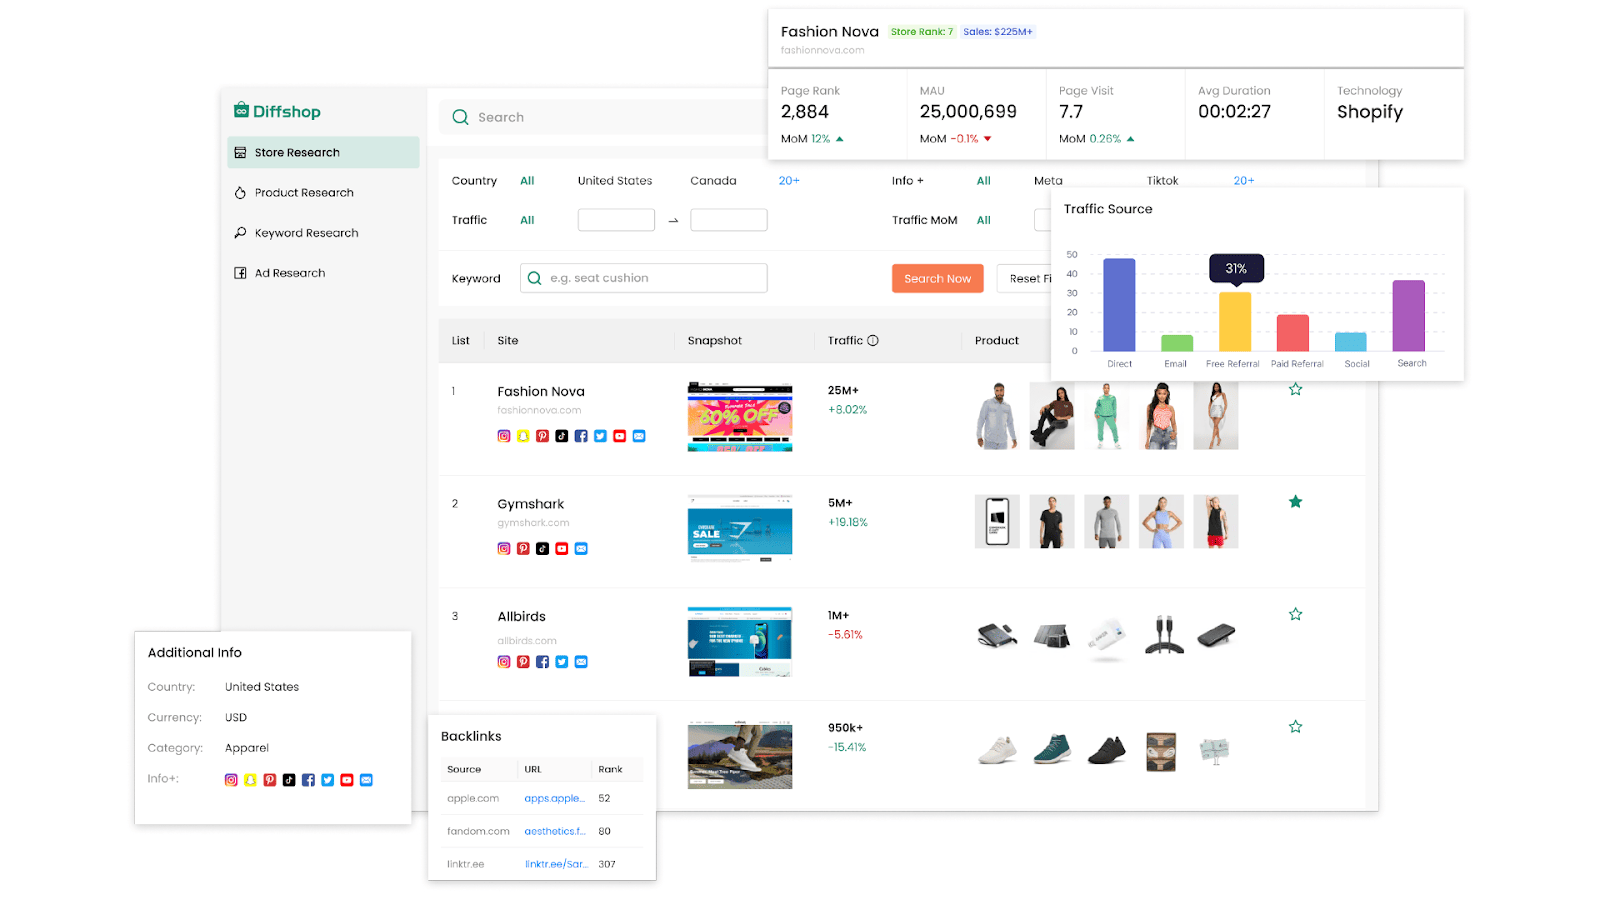
Task: Unfavorite Gymshark using the filled star
Action: [x=1295, y=502]
